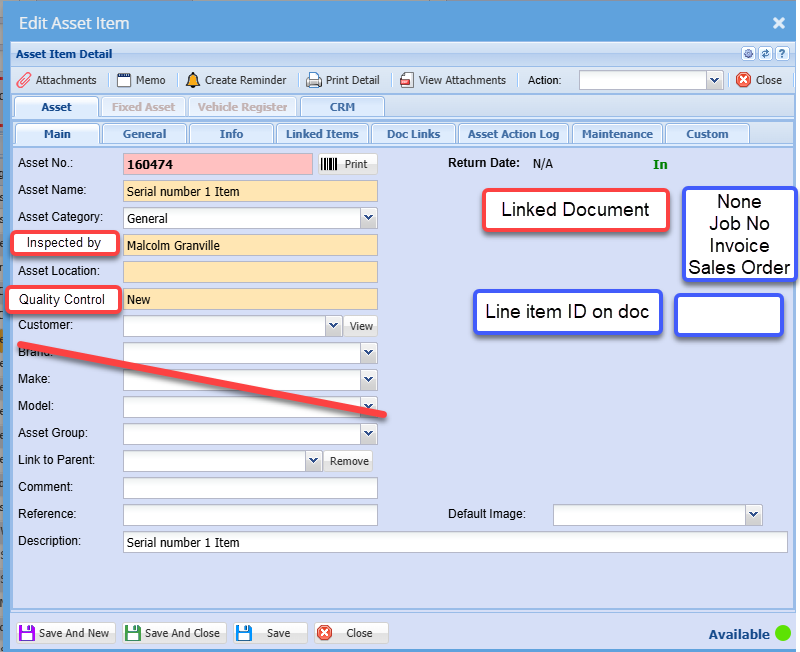Click the Create Reminder bell icon

coord(193,80)
